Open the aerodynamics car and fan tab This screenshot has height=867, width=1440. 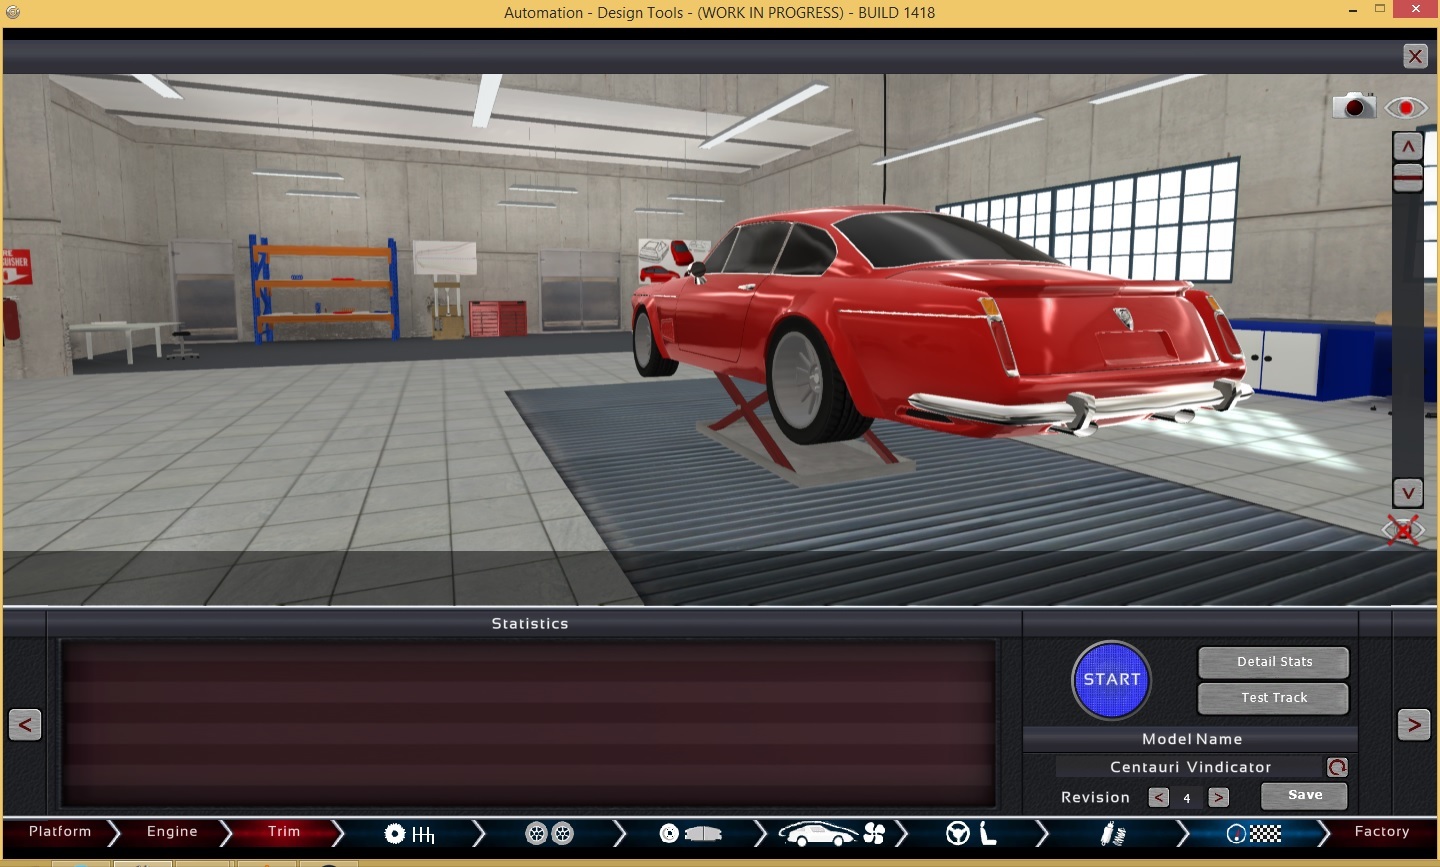[832, 833]
